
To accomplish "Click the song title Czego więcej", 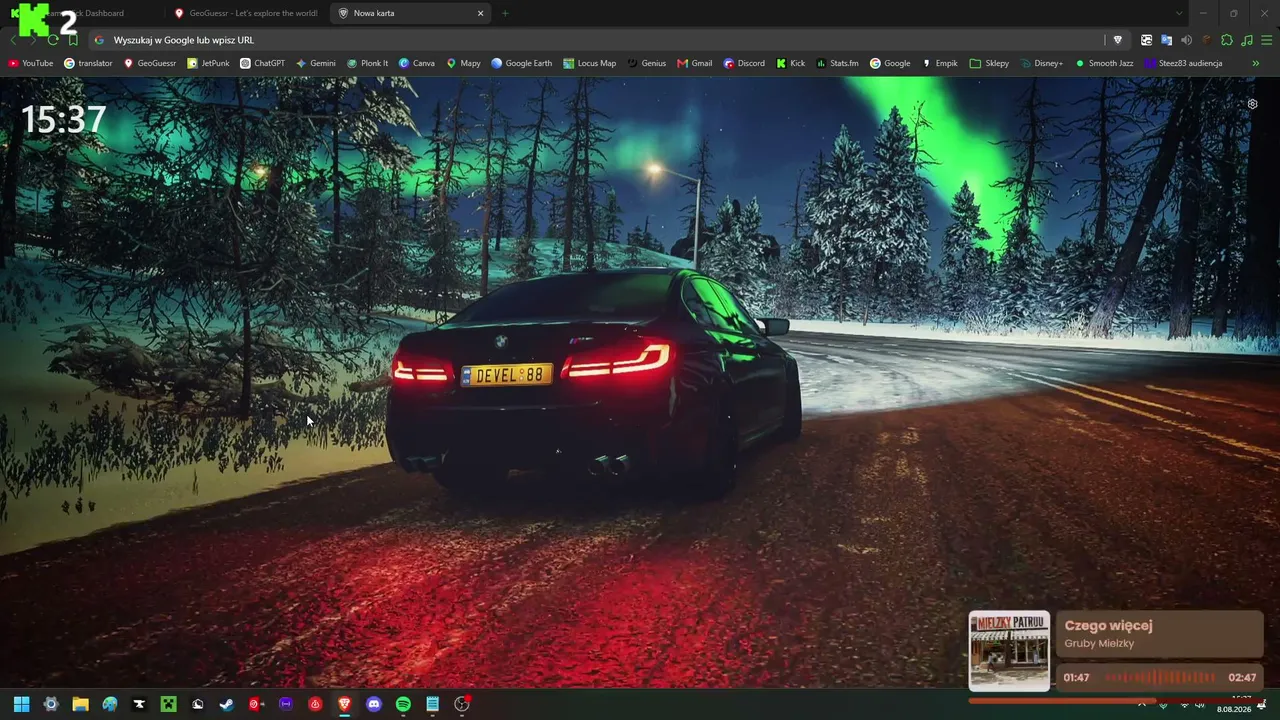I will (x=1108, y=626).
